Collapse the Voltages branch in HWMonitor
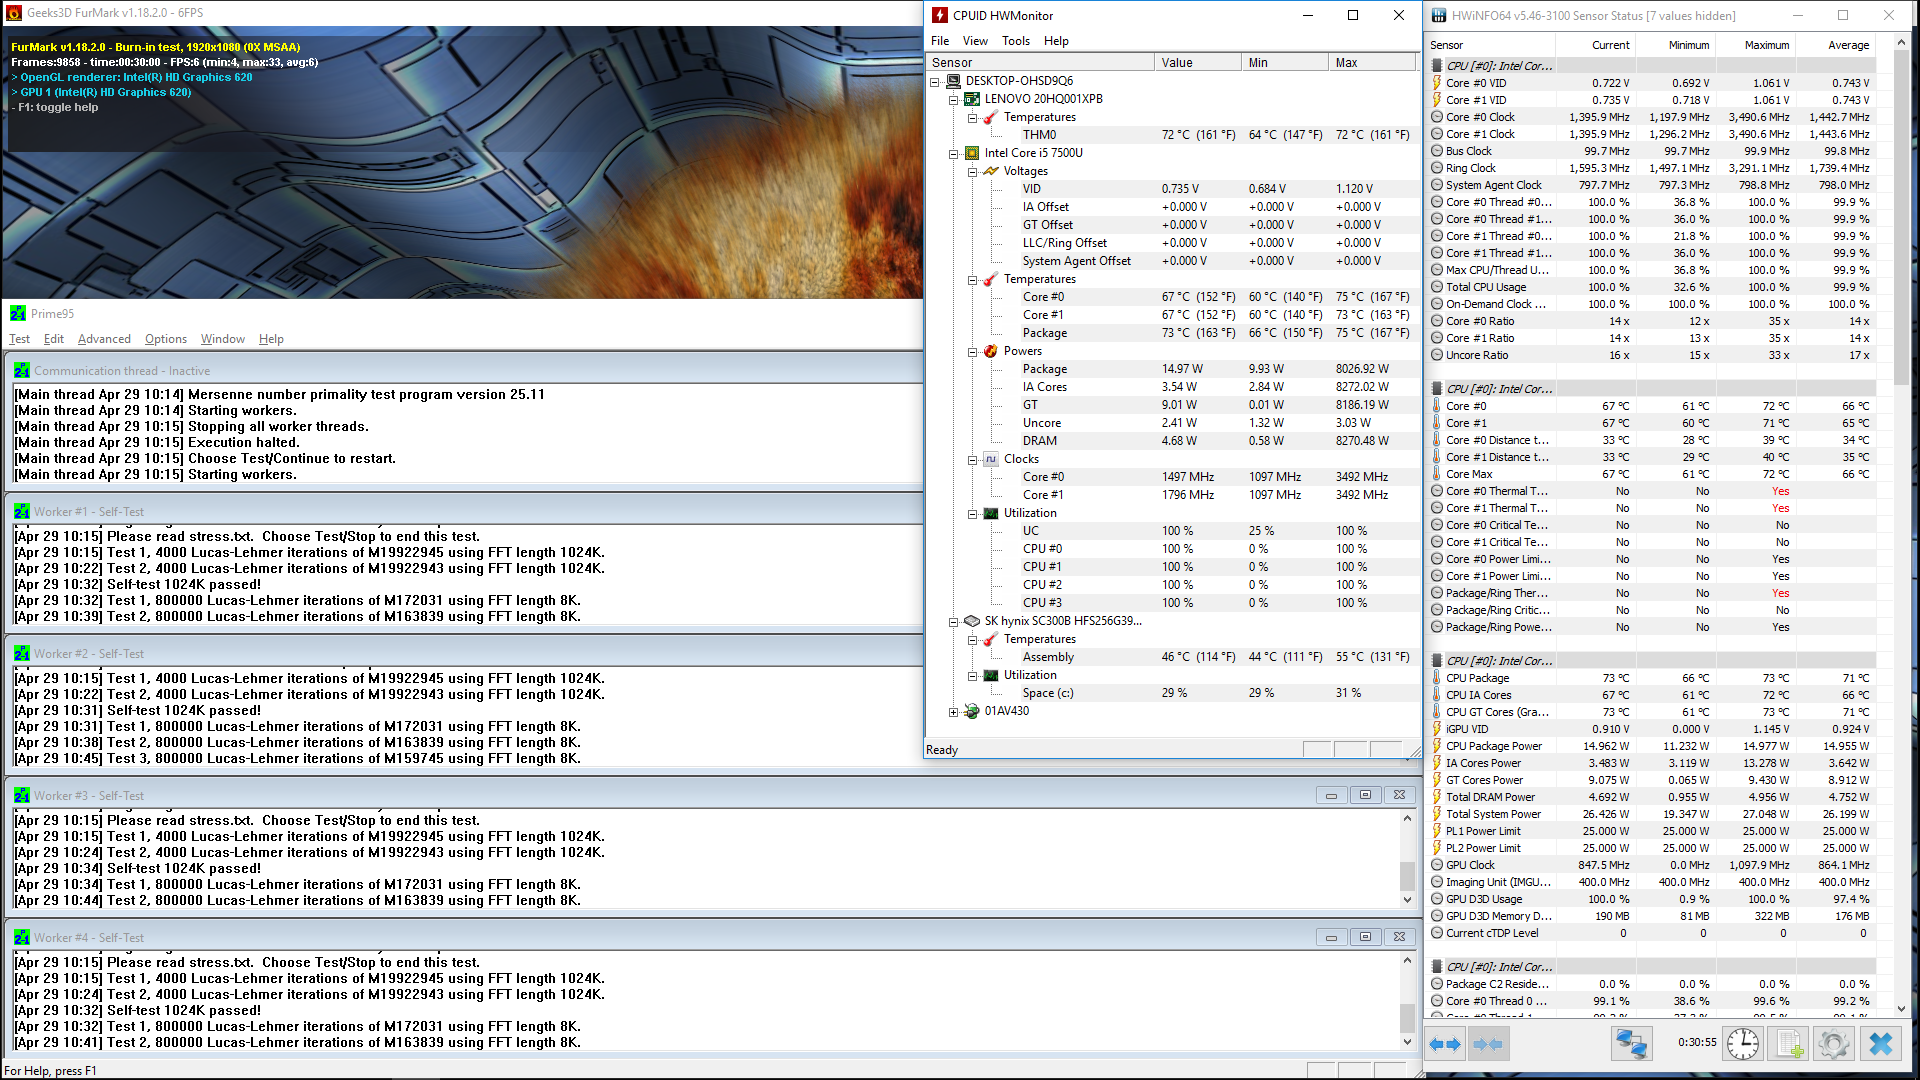Screen dimensions: 1920x1080 (x=972, y=172)
